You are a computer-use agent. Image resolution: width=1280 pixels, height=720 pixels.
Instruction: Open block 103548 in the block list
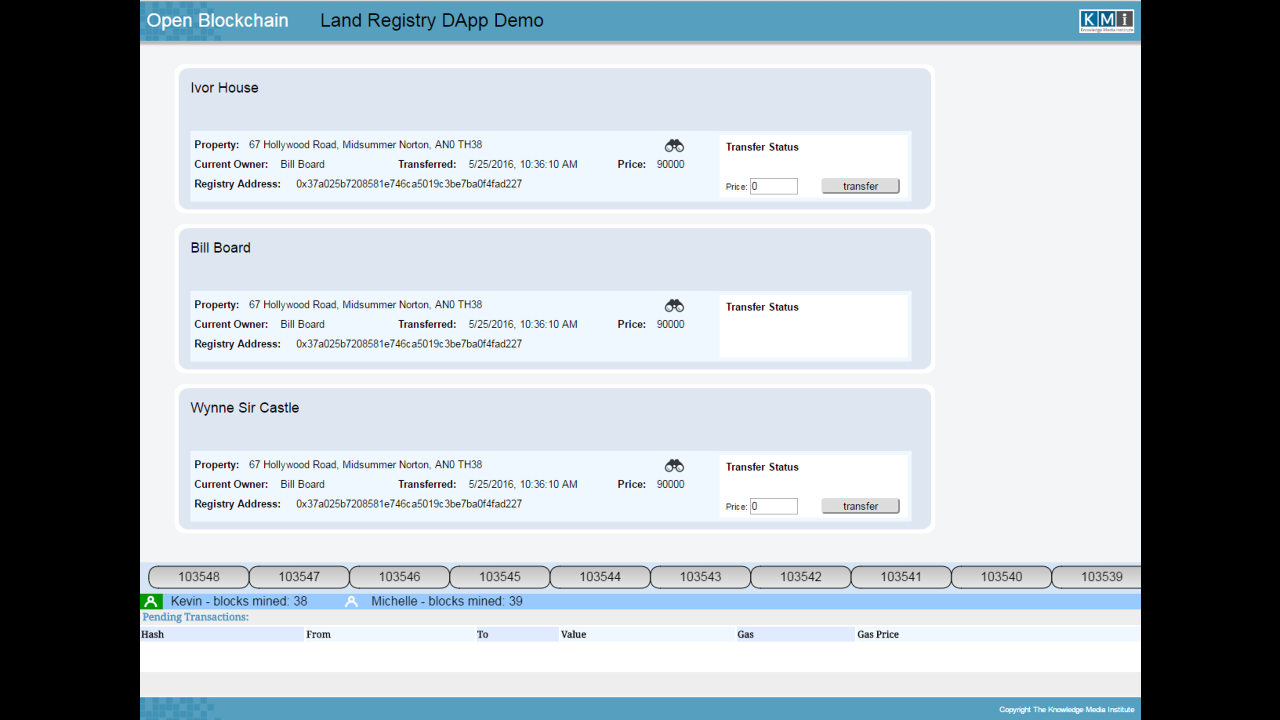point(199,576)
